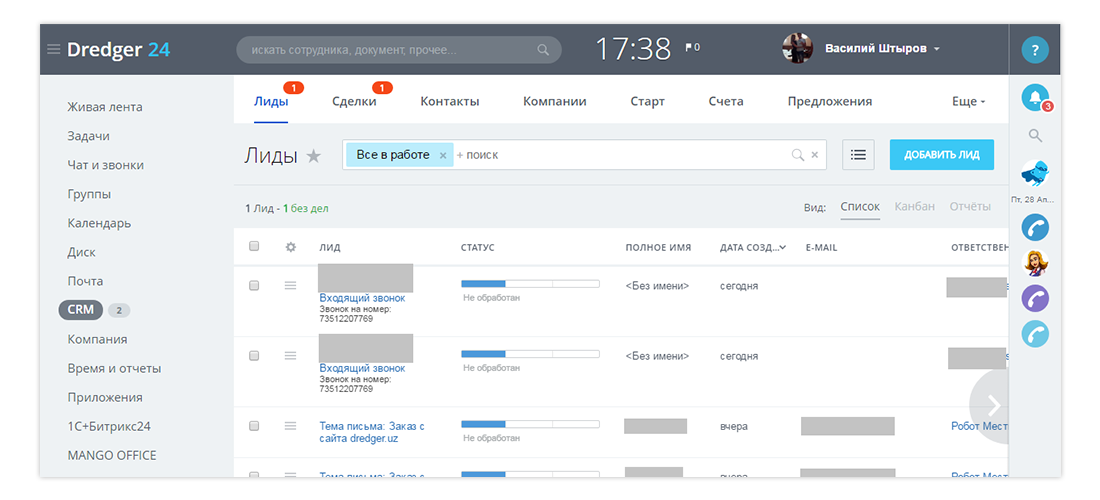Click the purple phone icon in right sidebar

(x=1035, y=298)
